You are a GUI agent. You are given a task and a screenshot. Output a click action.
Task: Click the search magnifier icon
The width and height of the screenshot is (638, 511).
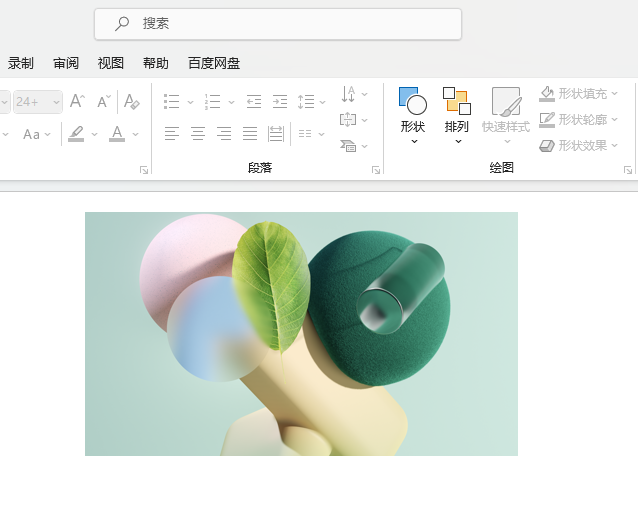(x=122, y=24)
